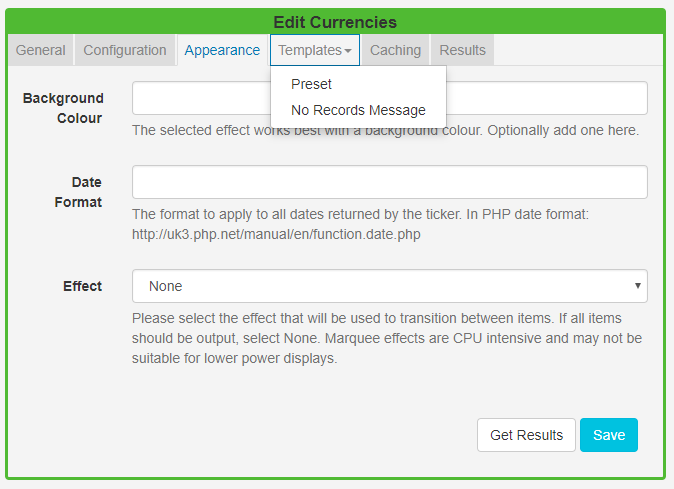Pick the No Records Message option
The image size is (674, 489).
click(x=358, y=110)
